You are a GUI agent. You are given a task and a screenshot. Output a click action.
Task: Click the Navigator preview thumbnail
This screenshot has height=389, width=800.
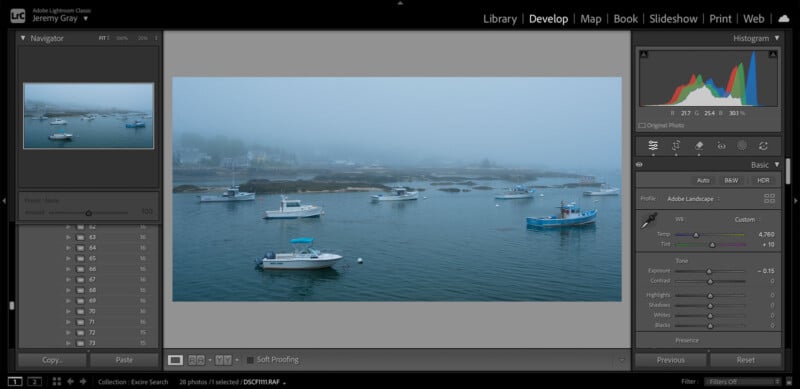point(88,116)
